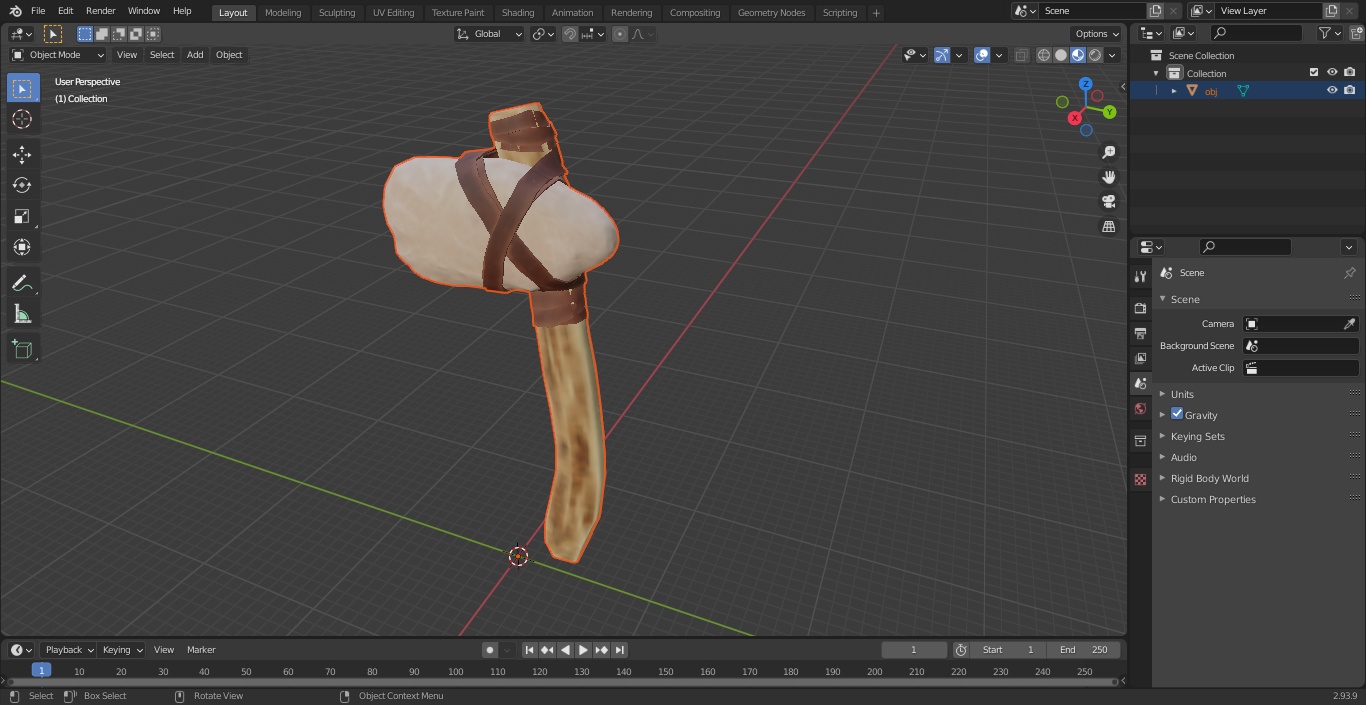Click the mesh data icon beside obj

click(x=1243, y=91)
